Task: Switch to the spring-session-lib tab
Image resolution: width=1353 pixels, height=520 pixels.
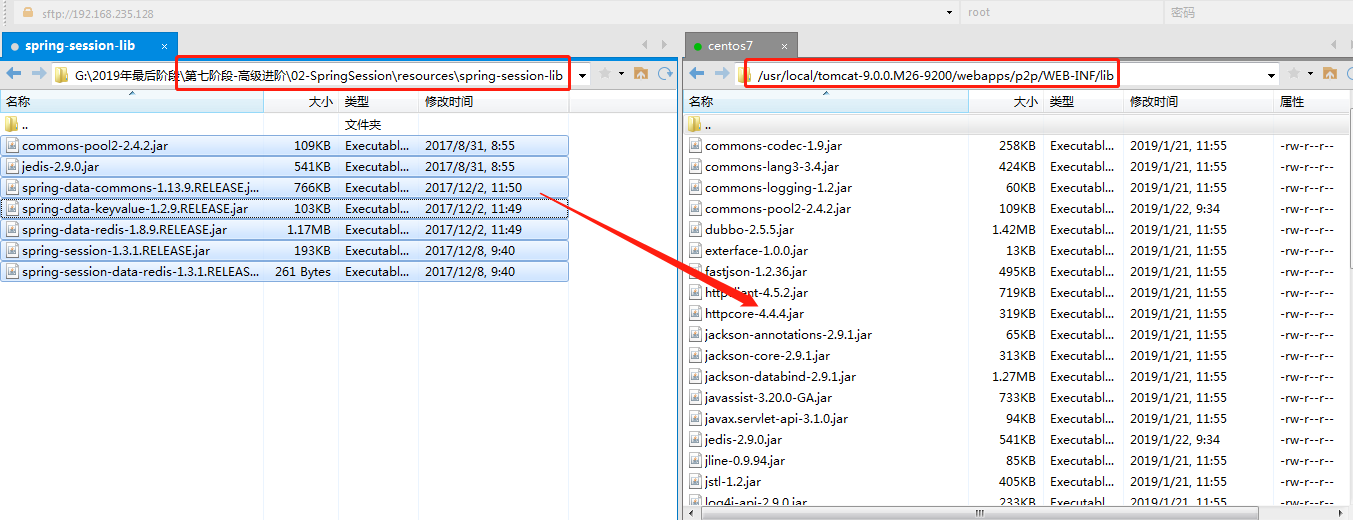Action: pos(80,46)
